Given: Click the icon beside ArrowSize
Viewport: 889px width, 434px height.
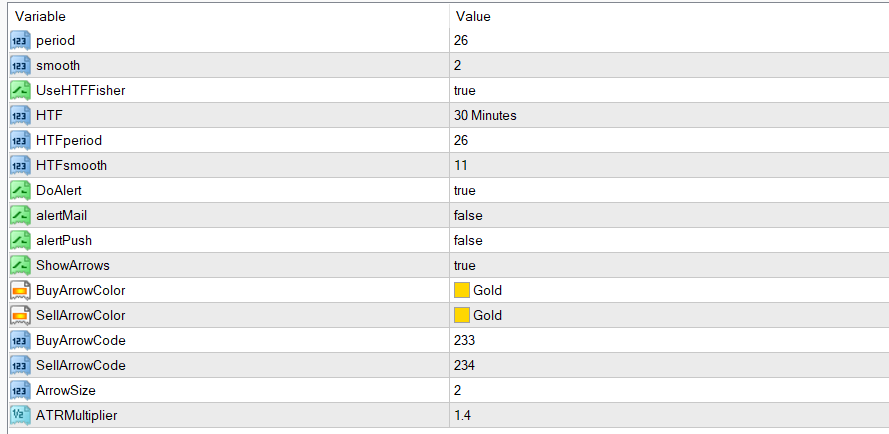Looking at the screenshot, I should [20, 391].
